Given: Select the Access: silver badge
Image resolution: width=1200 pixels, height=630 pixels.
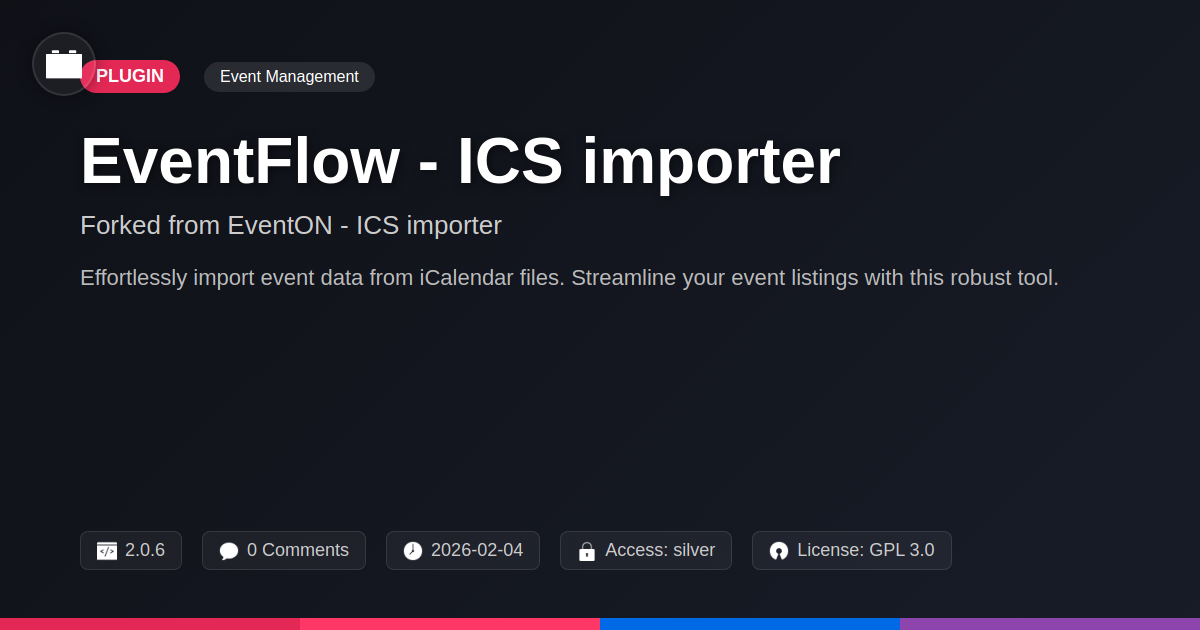Looking at the screenshot, I should (659, 550).
